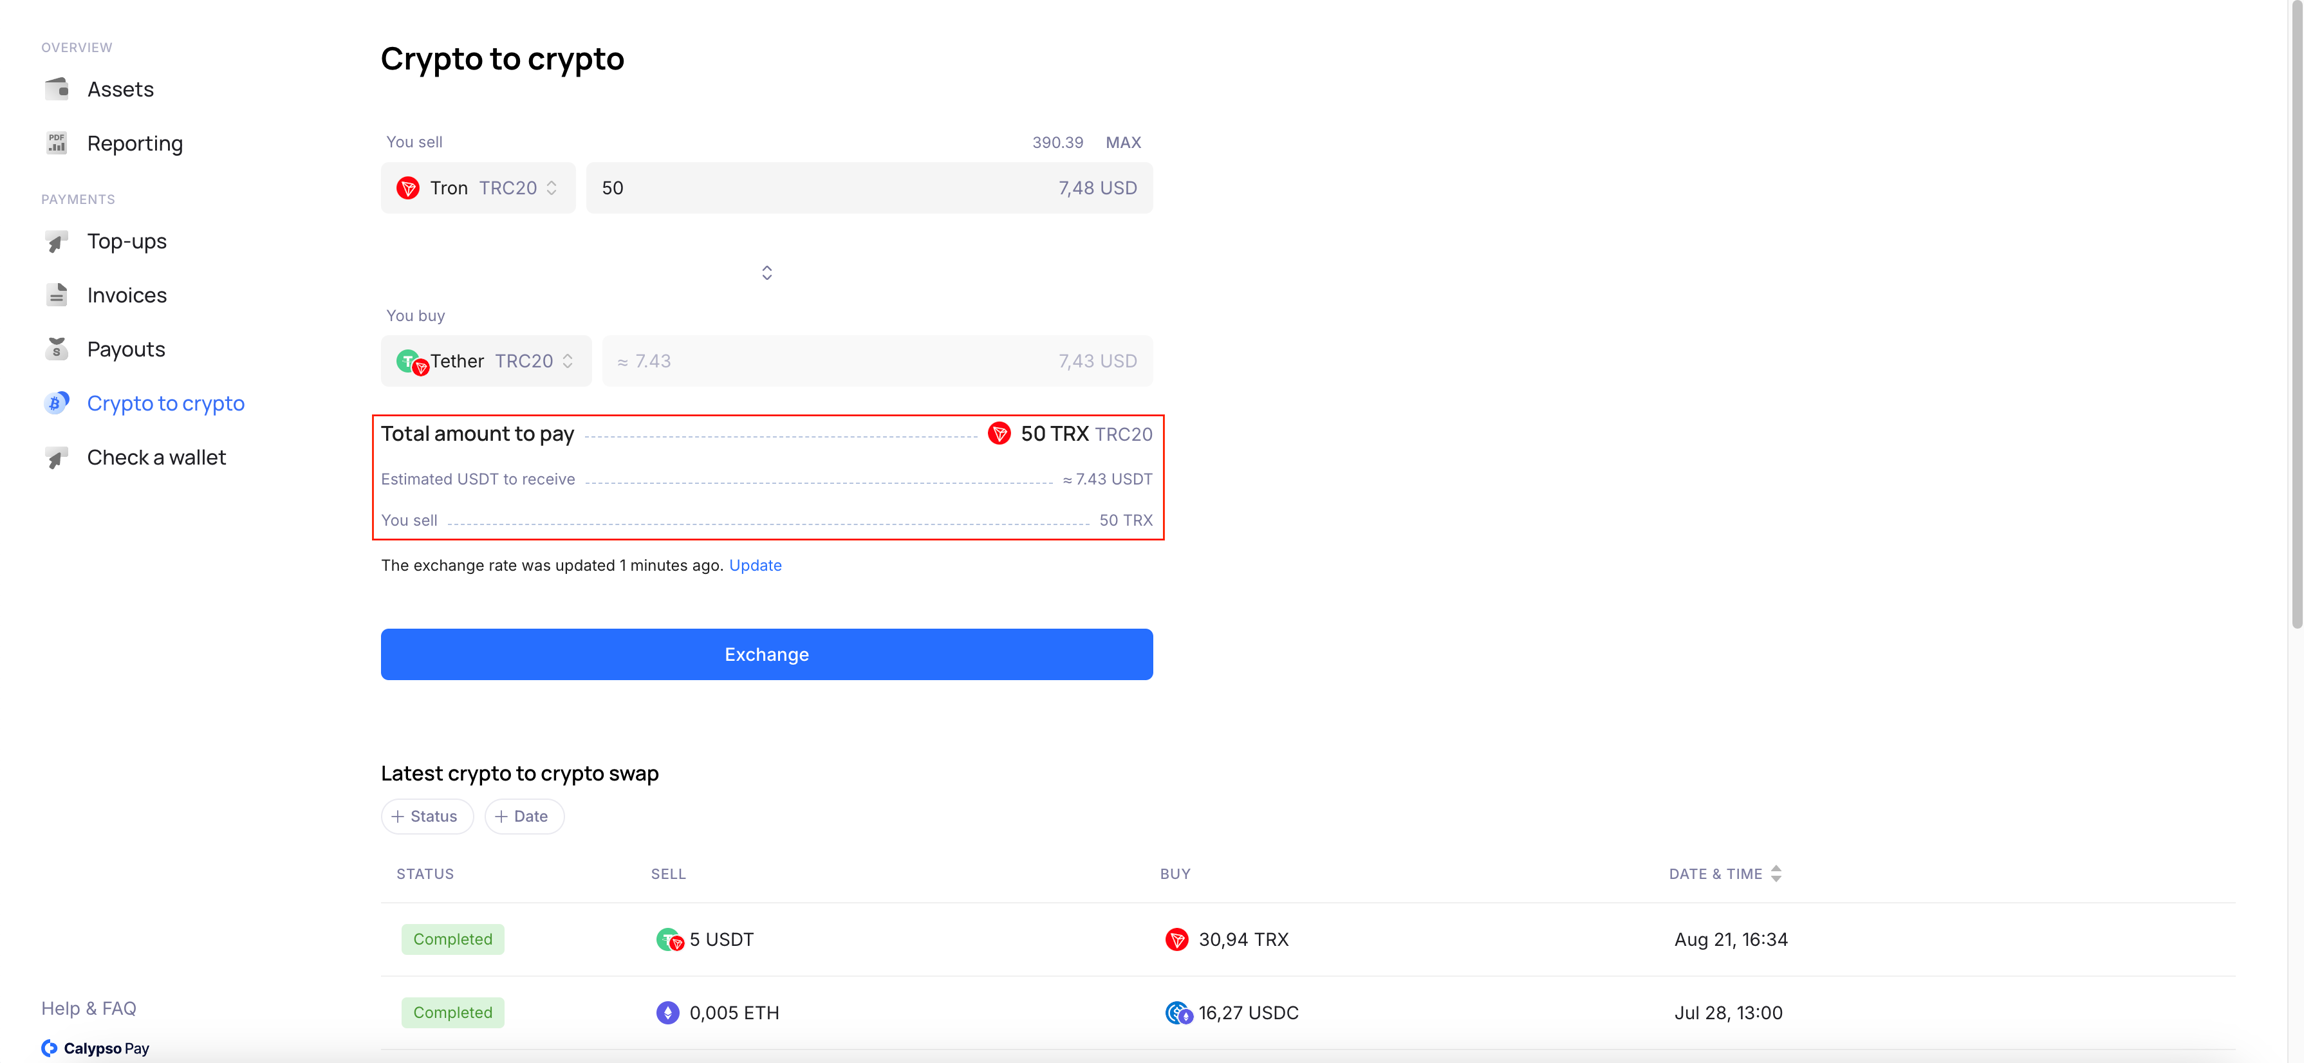The height and width of the screenshot is (1063, 2304).
Task: Click the Top-ups sidebar icon
Action: (57, 241)
